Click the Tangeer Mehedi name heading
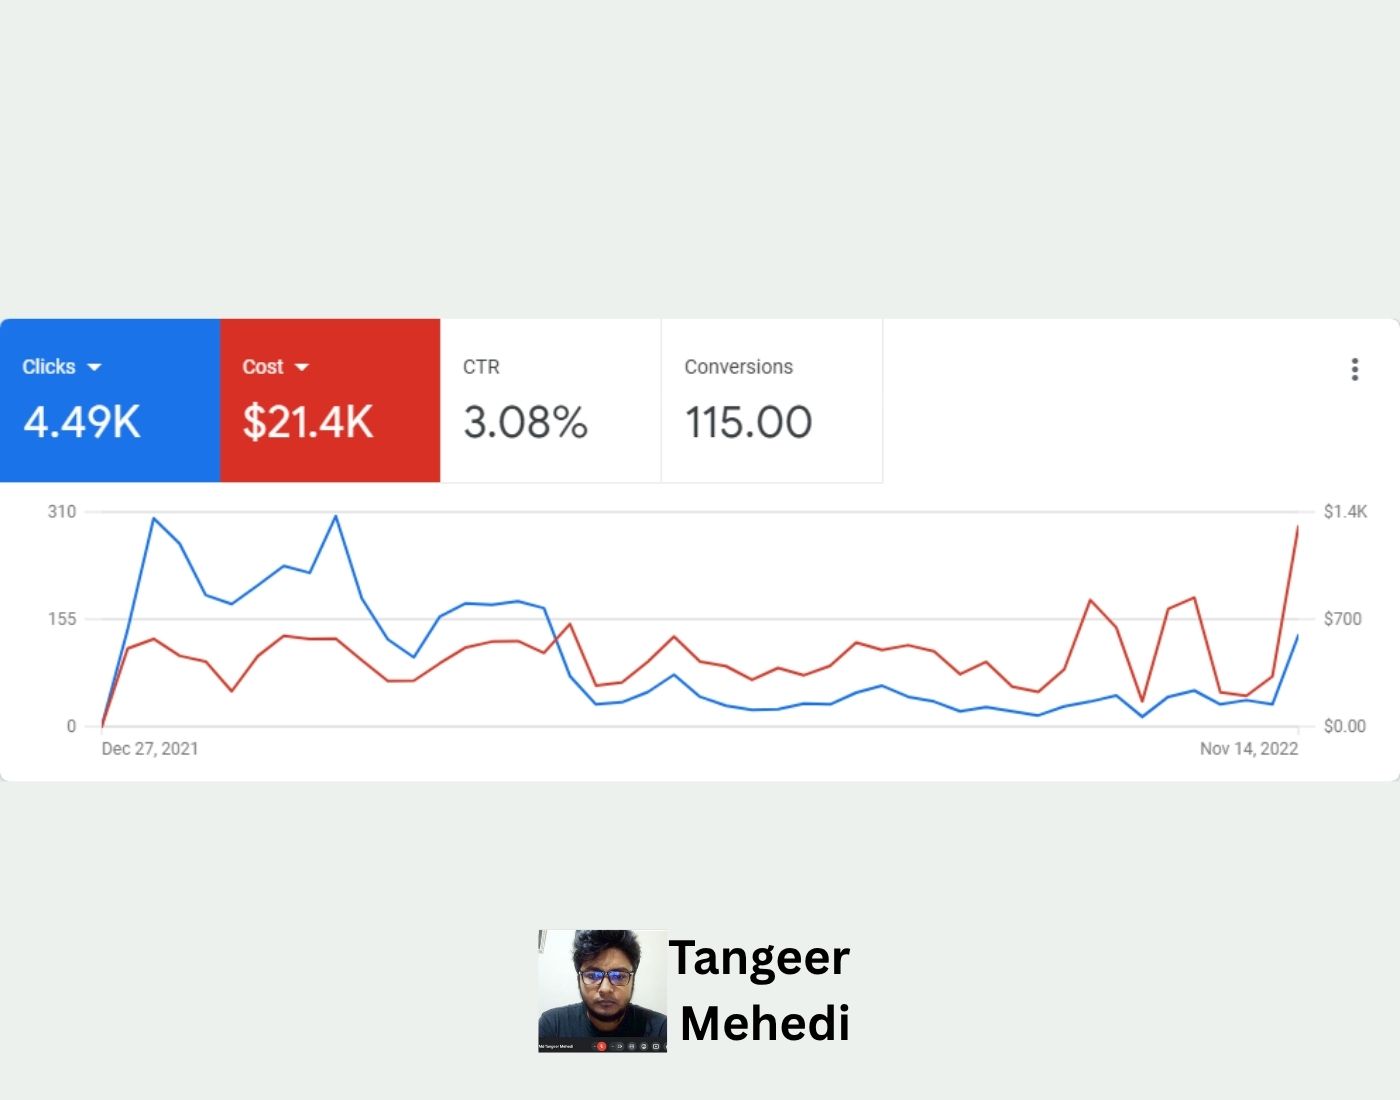Screen dimensions: 1400x1100 click(762, 990)
